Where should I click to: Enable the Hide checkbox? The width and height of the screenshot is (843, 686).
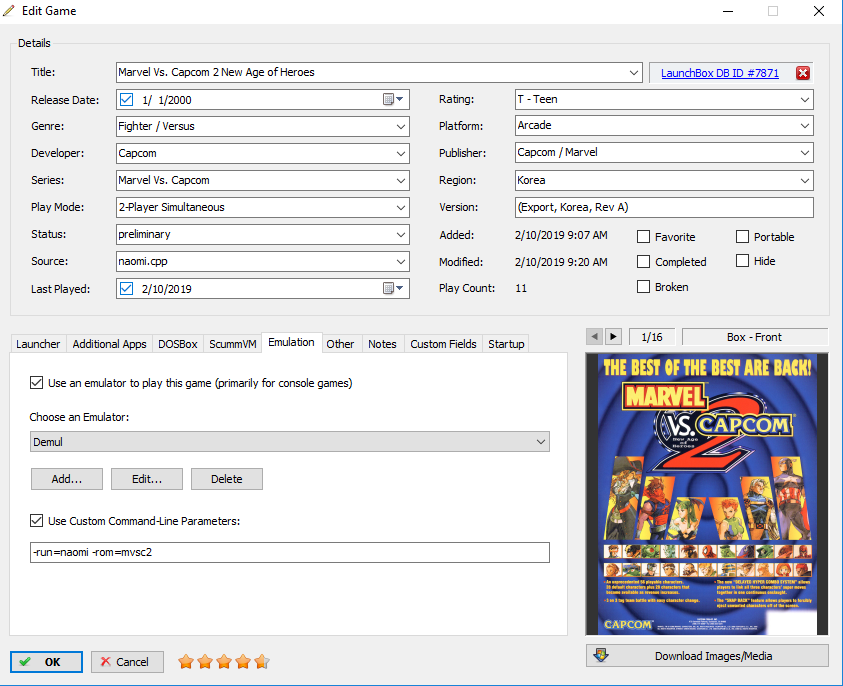[x=742, y=261]
